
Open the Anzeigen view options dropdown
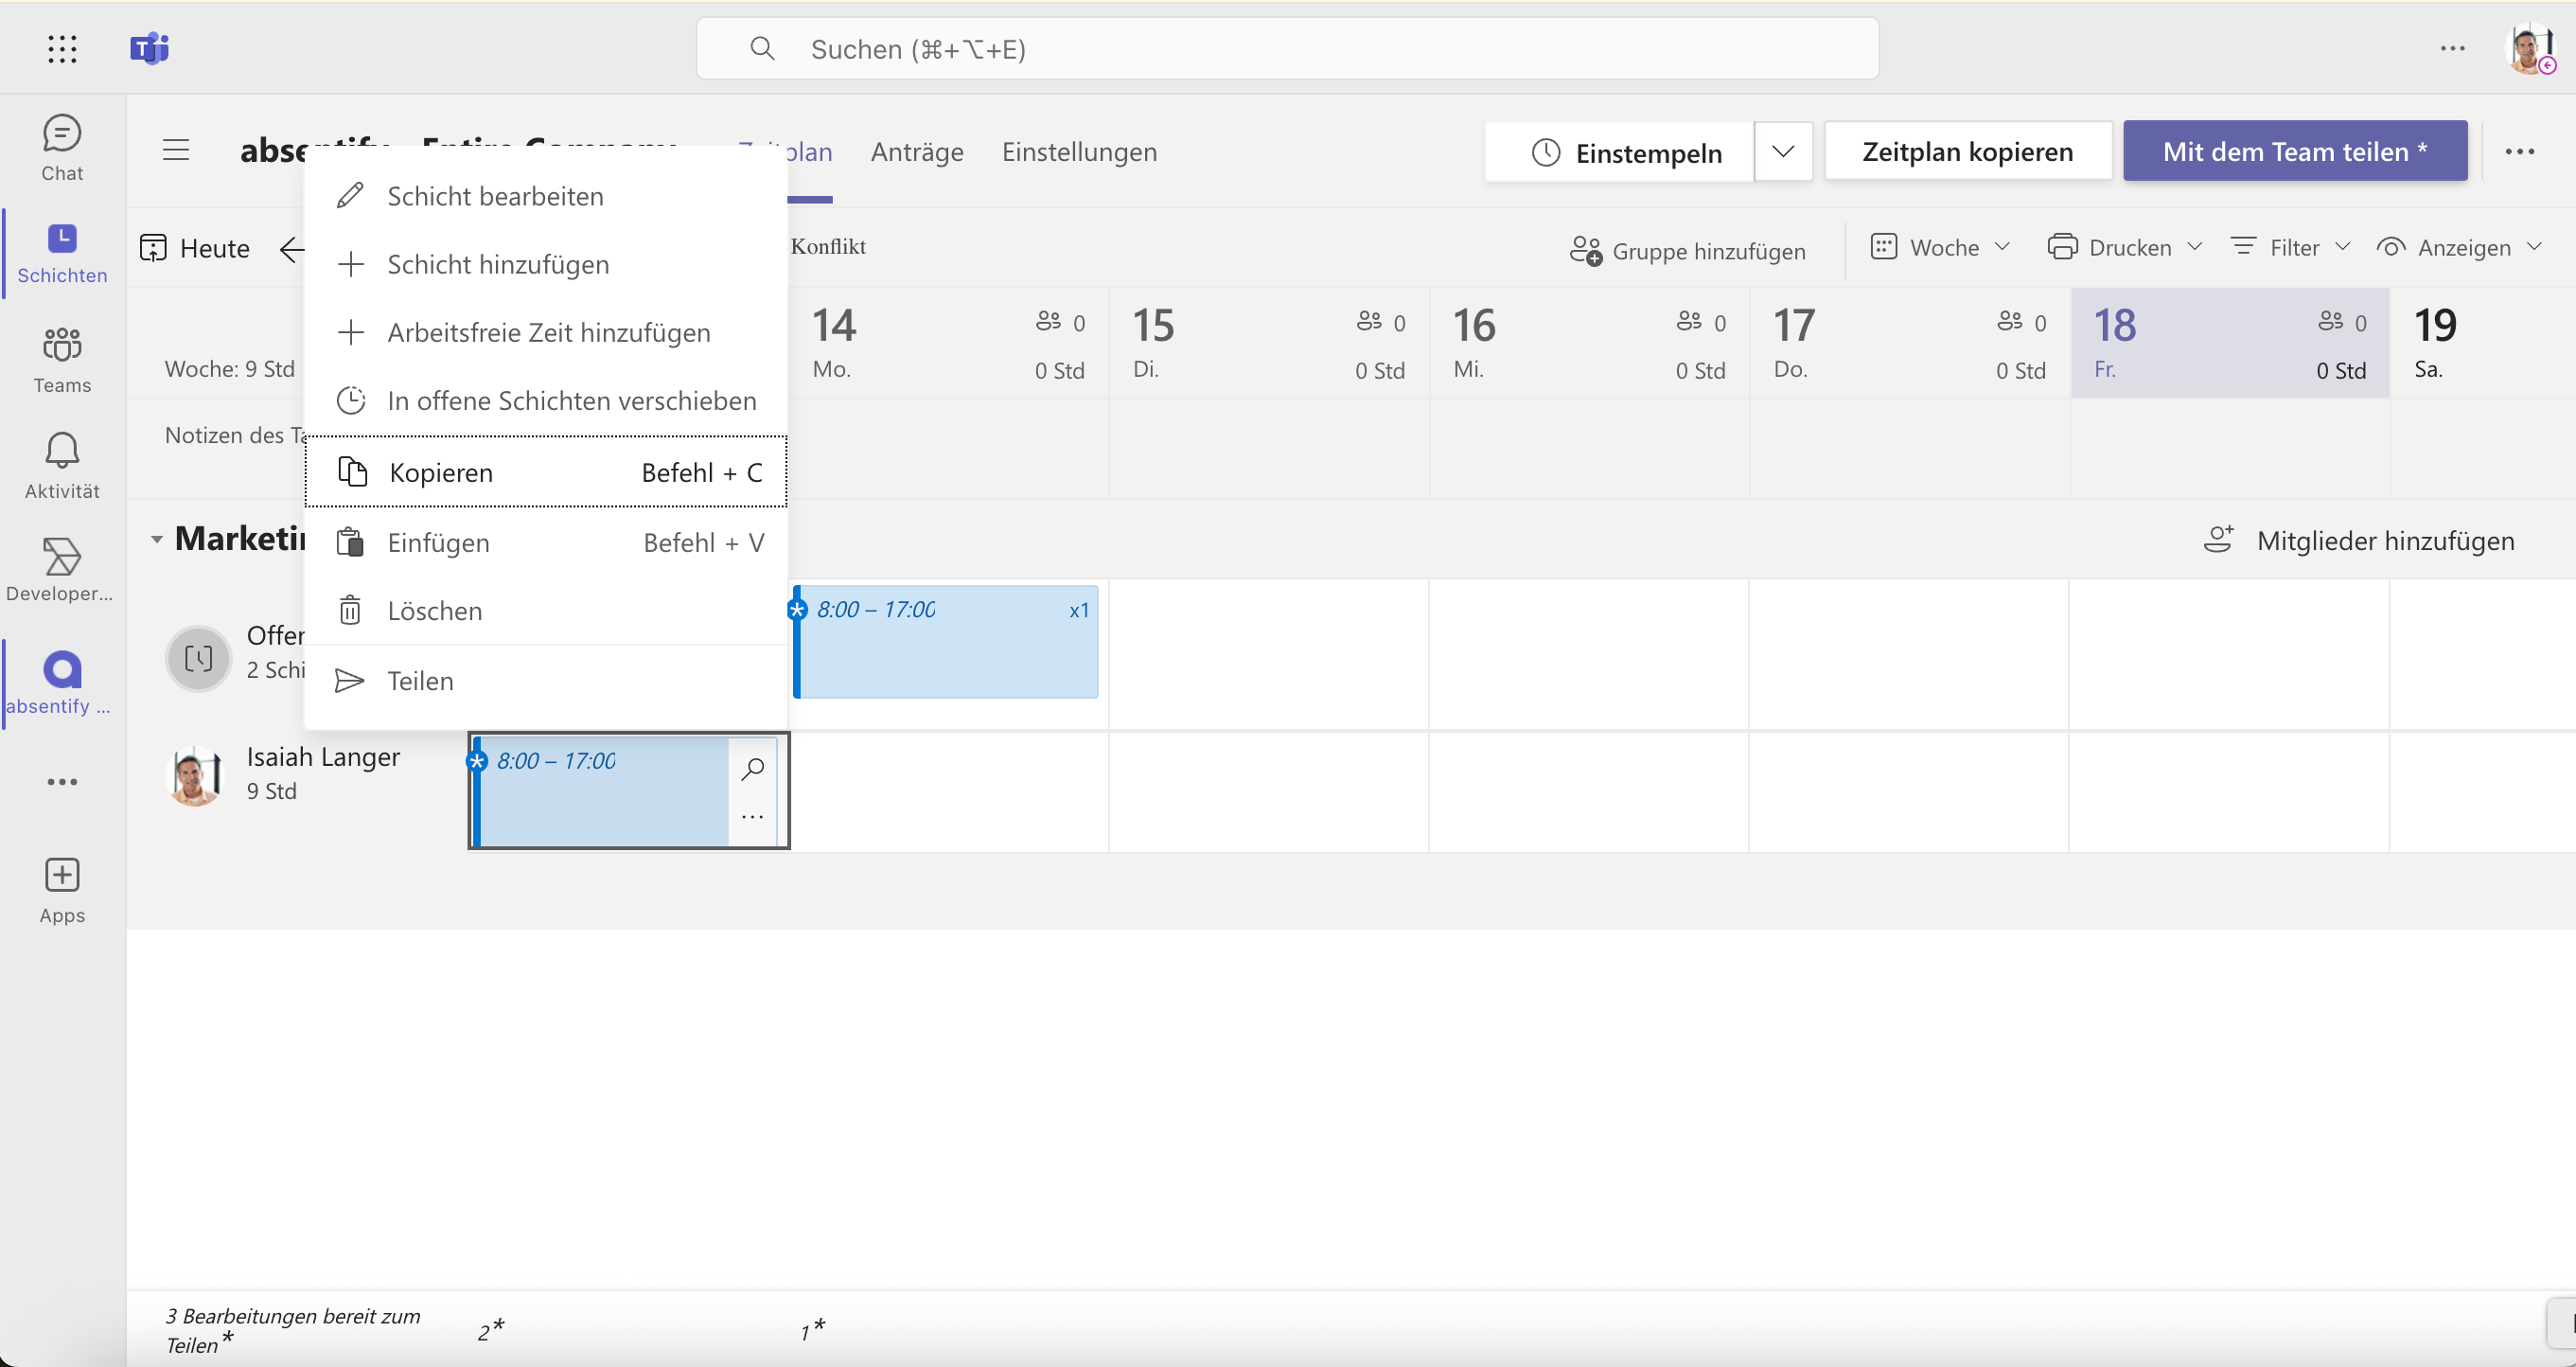coord(2458,247)
